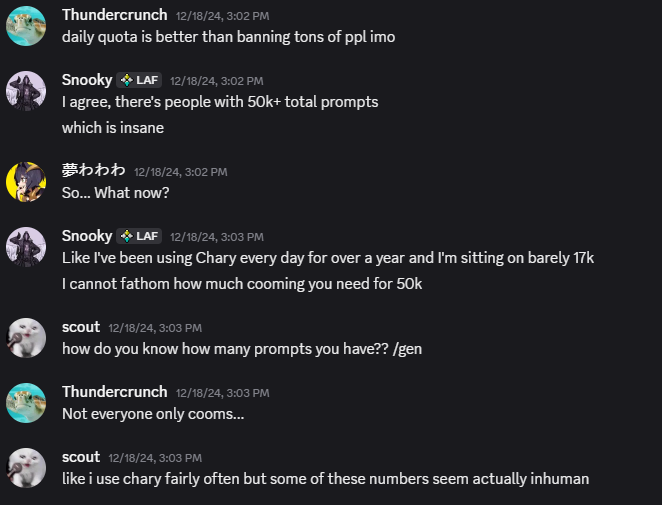This screenshot has width=662, height=505.
Task: Click Thundercrunch's turtle avatar on first message
Action: tap(26, 26)
